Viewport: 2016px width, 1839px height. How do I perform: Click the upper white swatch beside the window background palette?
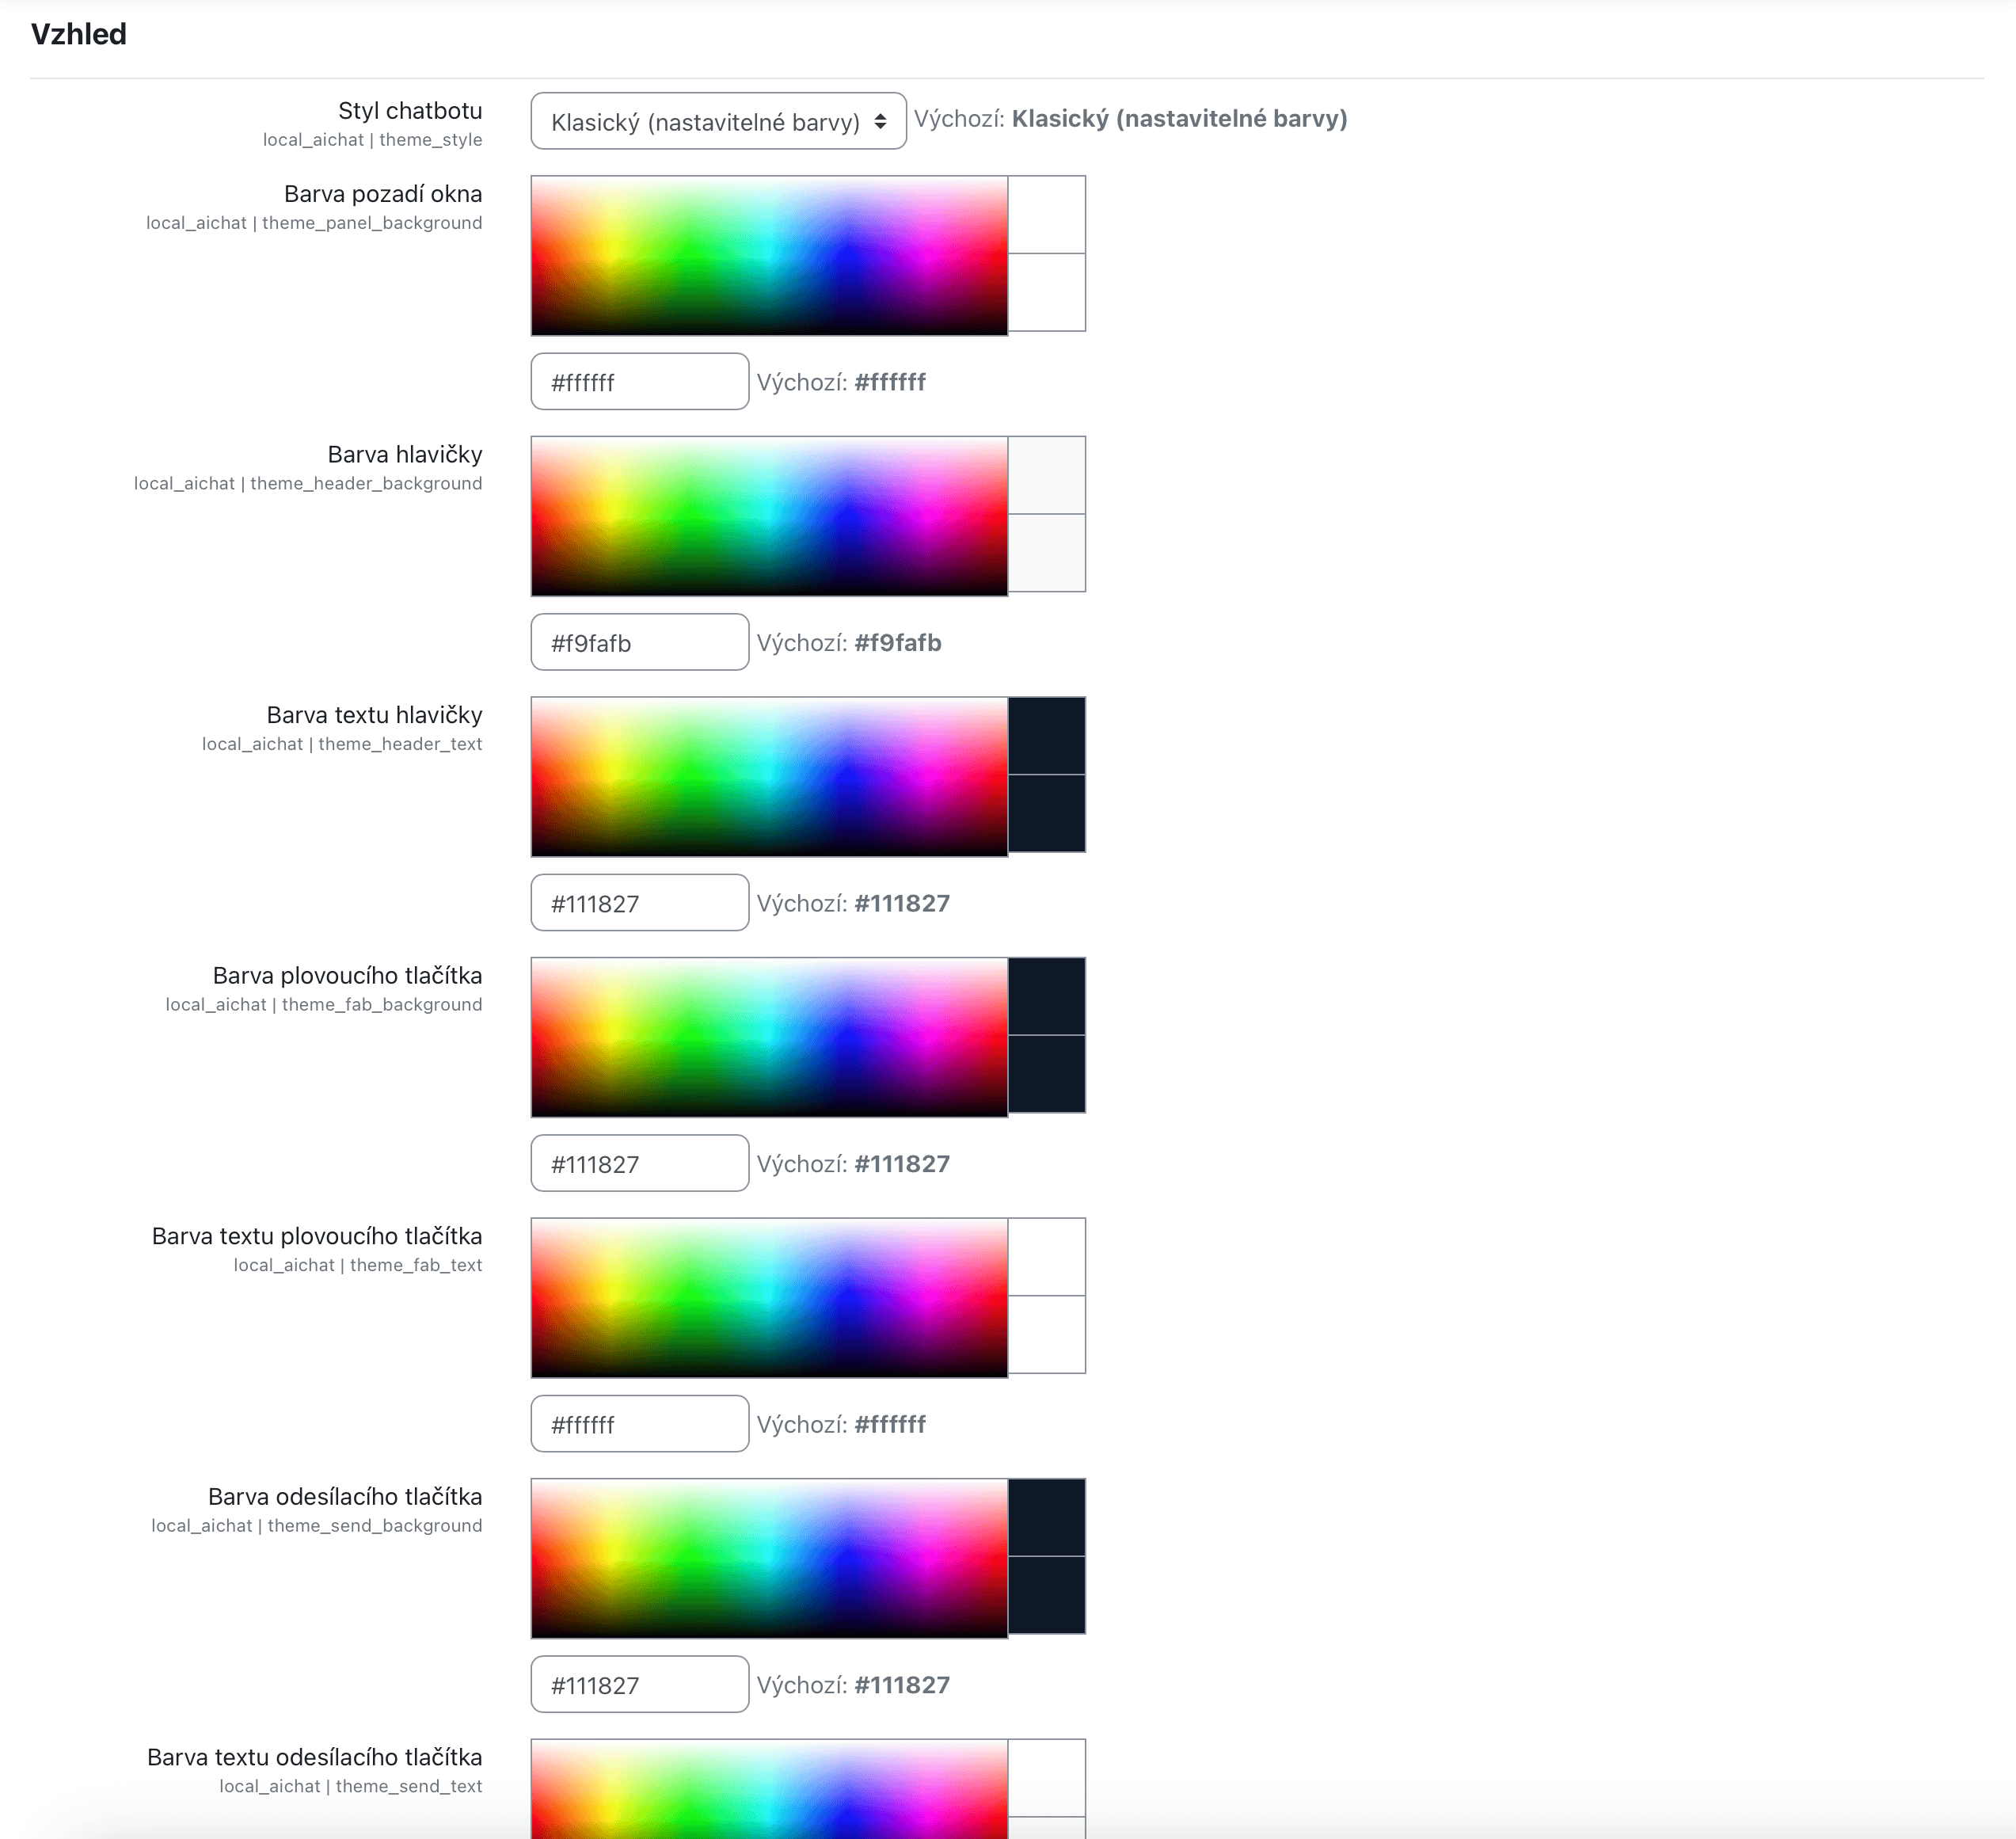[1046, 215]
